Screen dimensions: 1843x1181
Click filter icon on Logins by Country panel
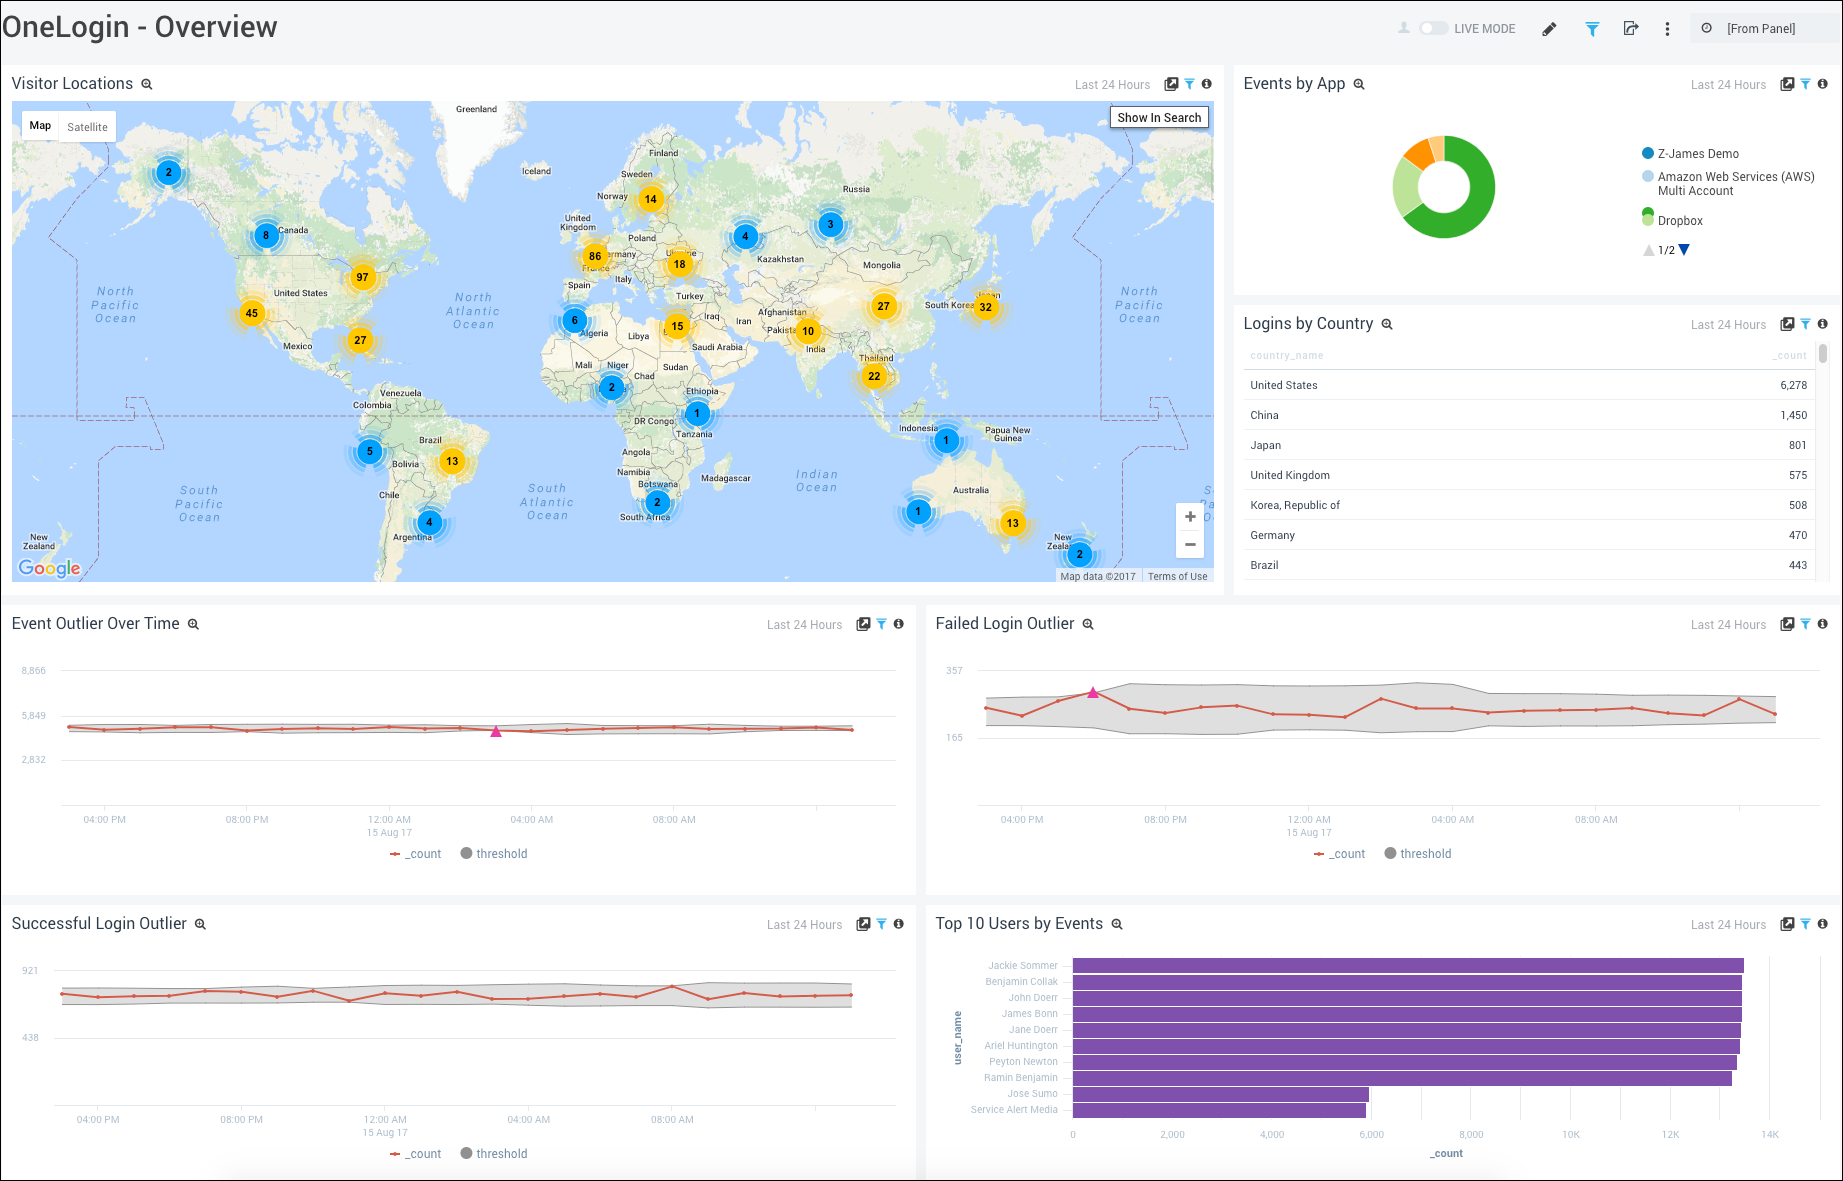(1805, 324)
